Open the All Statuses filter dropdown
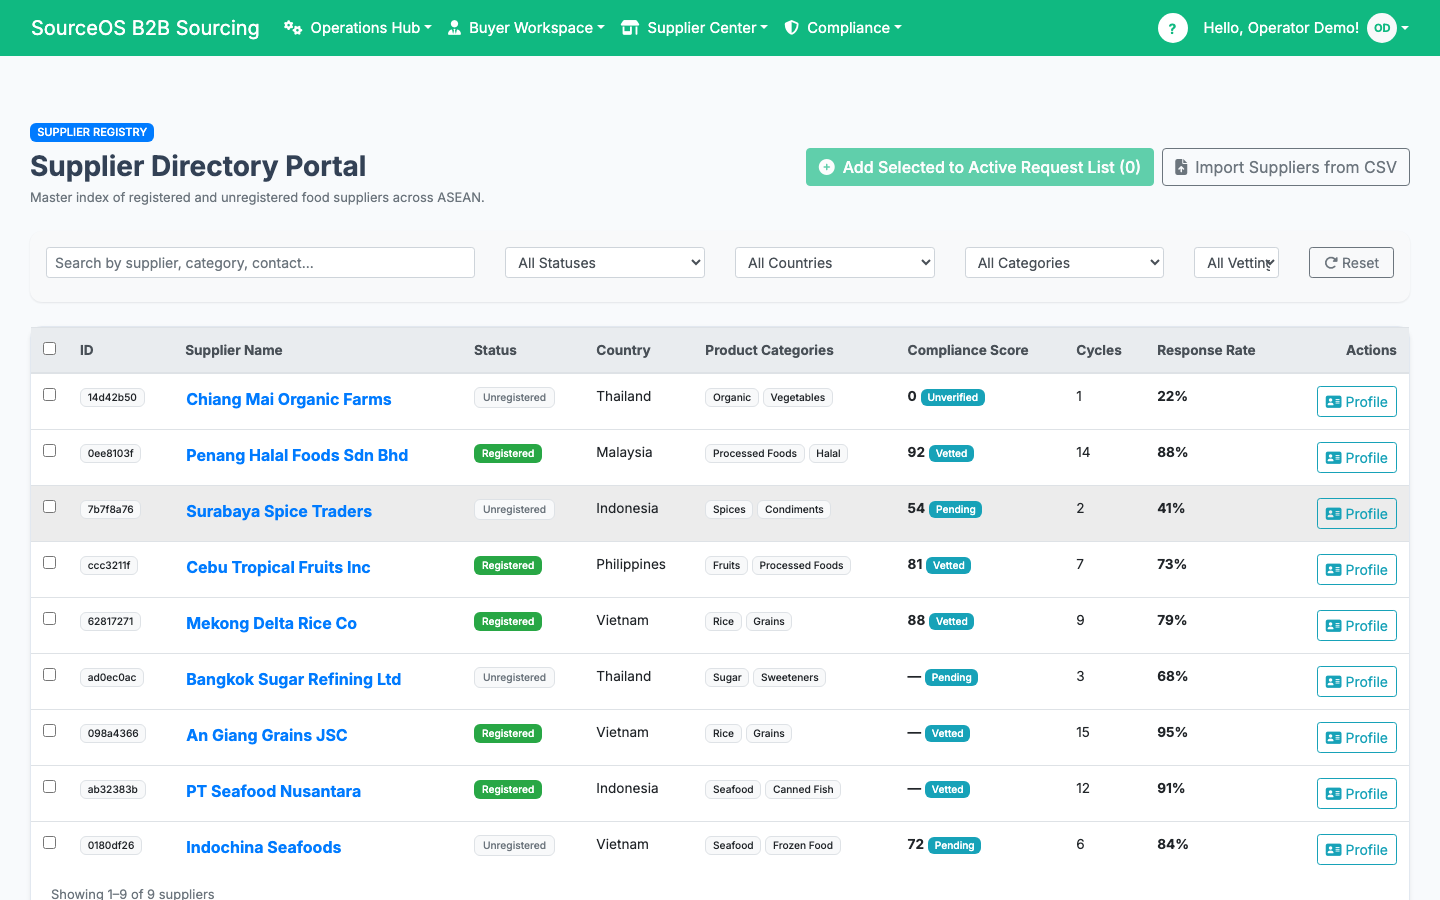This screenshot has height=900, width=1440. pyautogui.click(x=605, y=263)
